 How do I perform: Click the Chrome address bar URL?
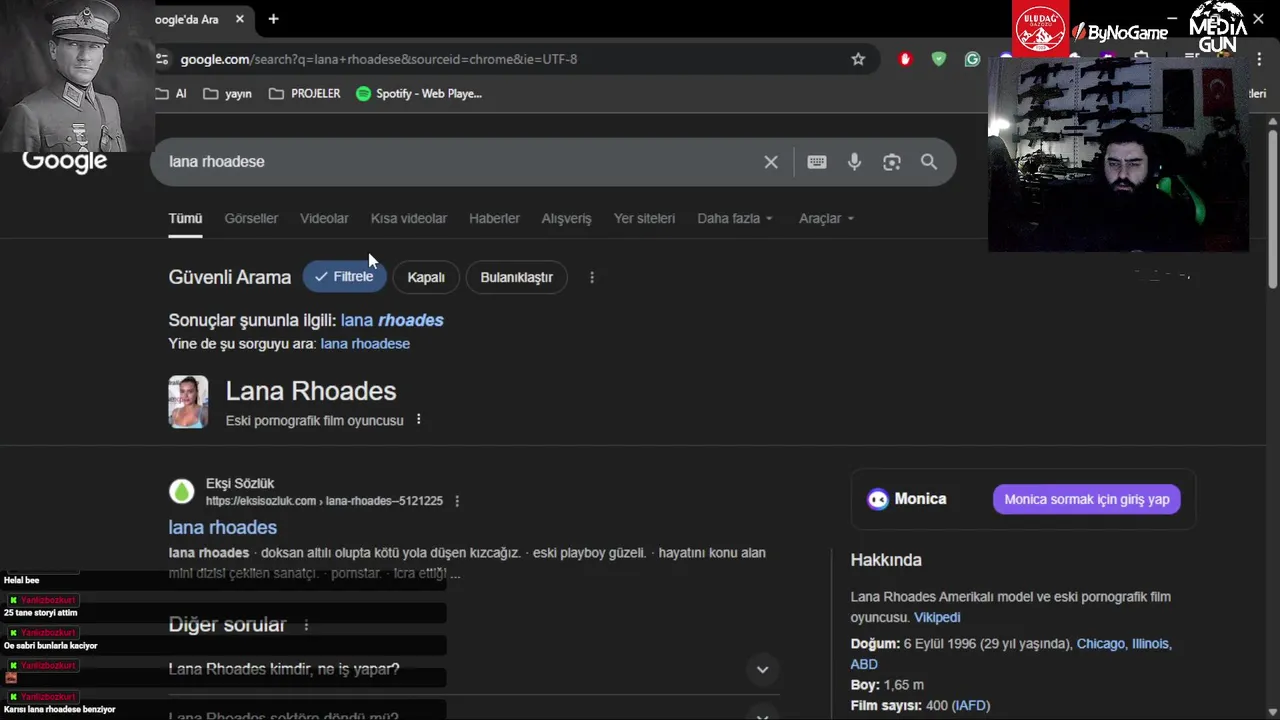click(379, 59)
